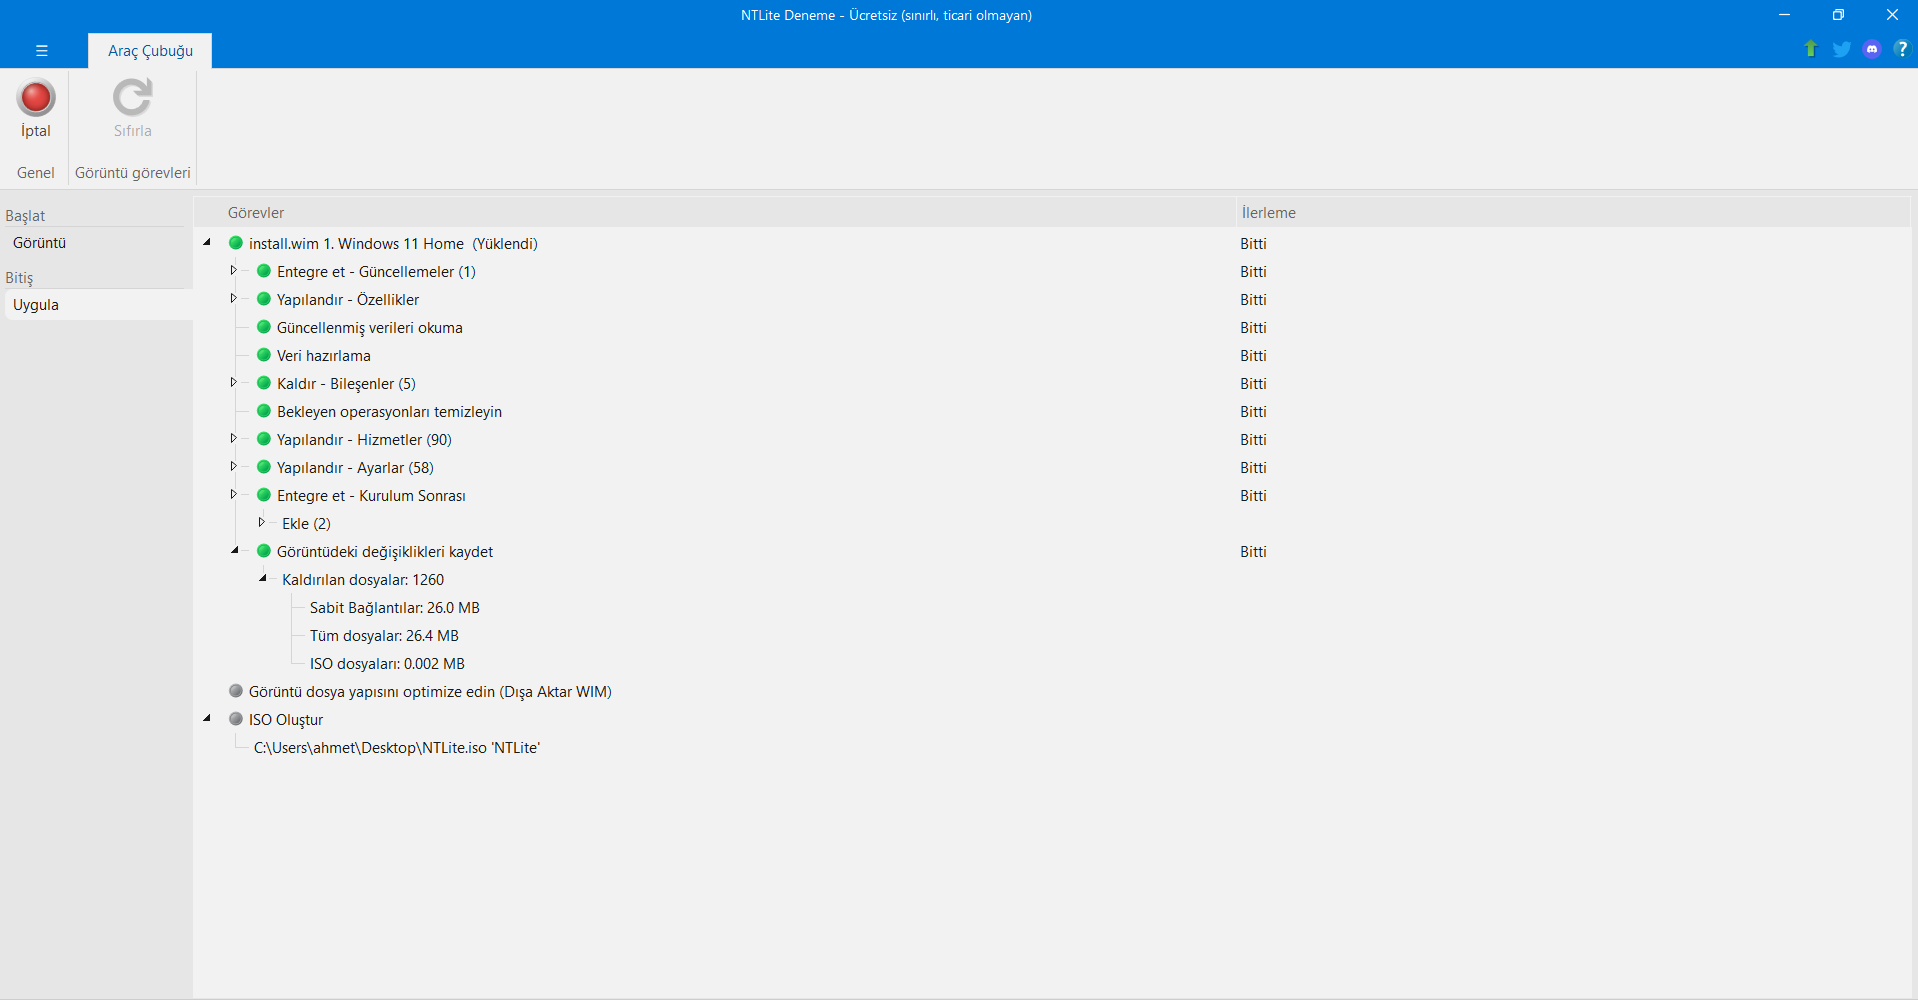Screen dimensions: 1918x1000
Task: Click gray dot beside ISO Oluştur
Action: 236,719
